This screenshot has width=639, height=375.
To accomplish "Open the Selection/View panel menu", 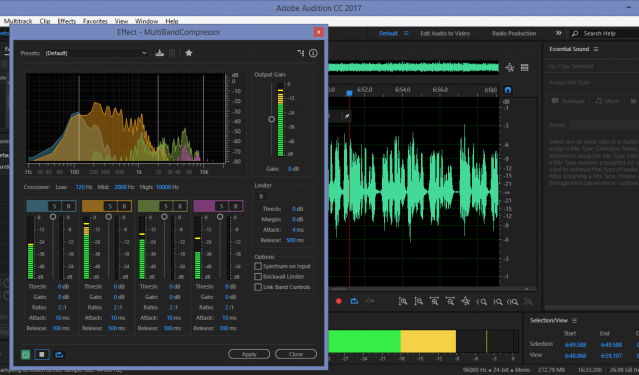I will (574, 320).
